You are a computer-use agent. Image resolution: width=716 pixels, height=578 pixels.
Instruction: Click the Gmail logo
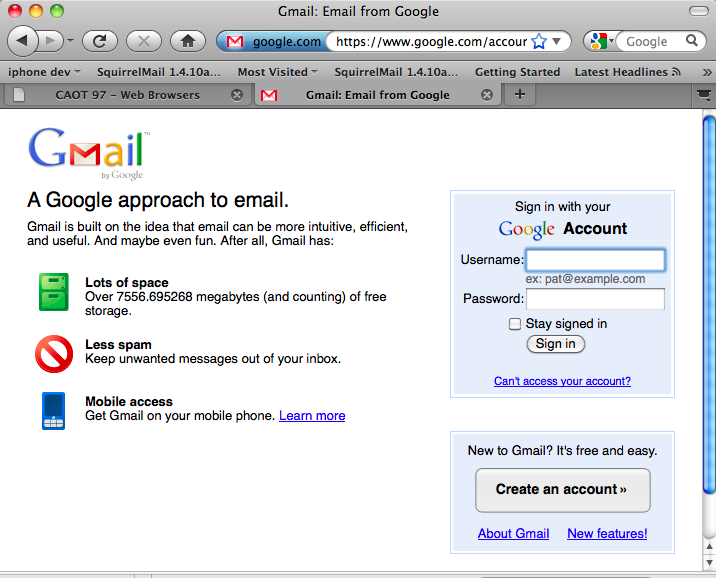click(x=89, y=153)
